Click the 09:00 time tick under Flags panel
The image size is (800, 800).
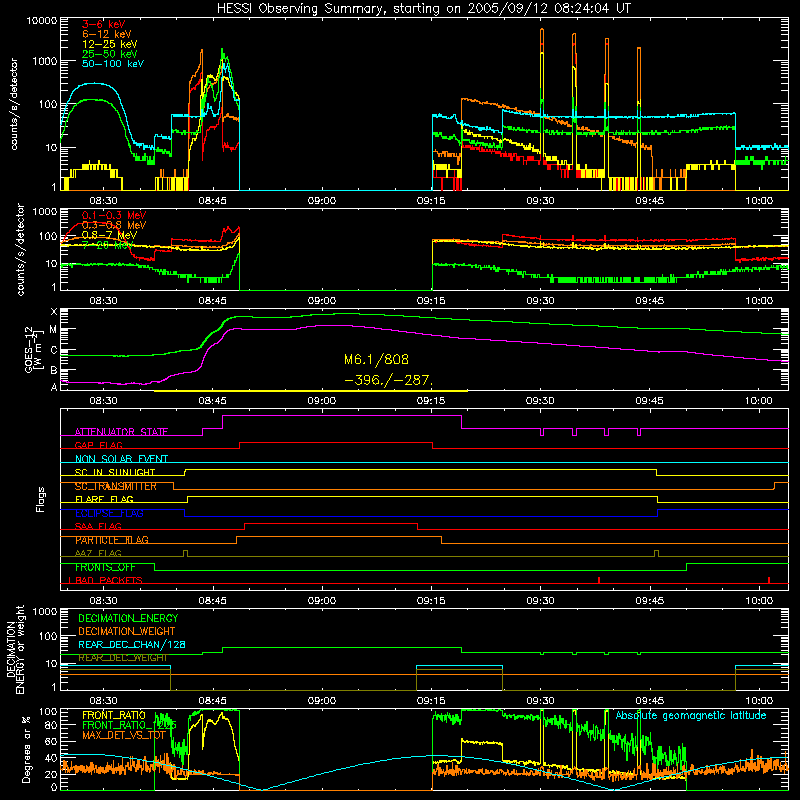click(x=322, y=601)
